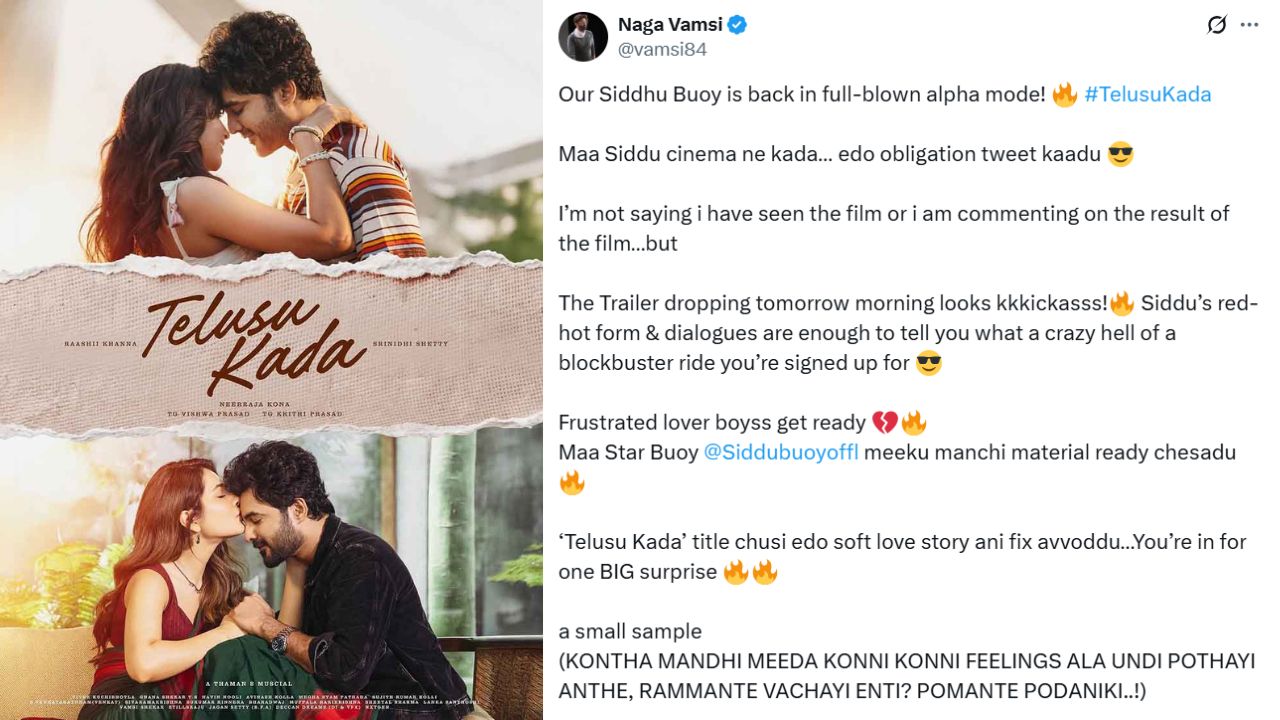Screen dimensions: 1280x720
Task: Click the dialogue sample text in capitals
Action: [905, 676]
